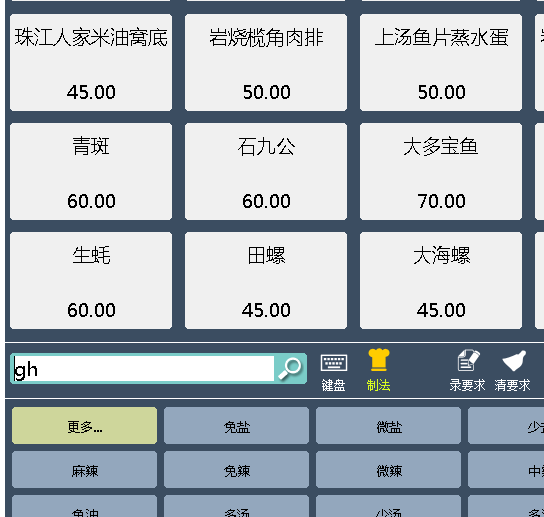Select the 石九公 dish tile
Screen dimensions: 544x517
pos(266,172)
